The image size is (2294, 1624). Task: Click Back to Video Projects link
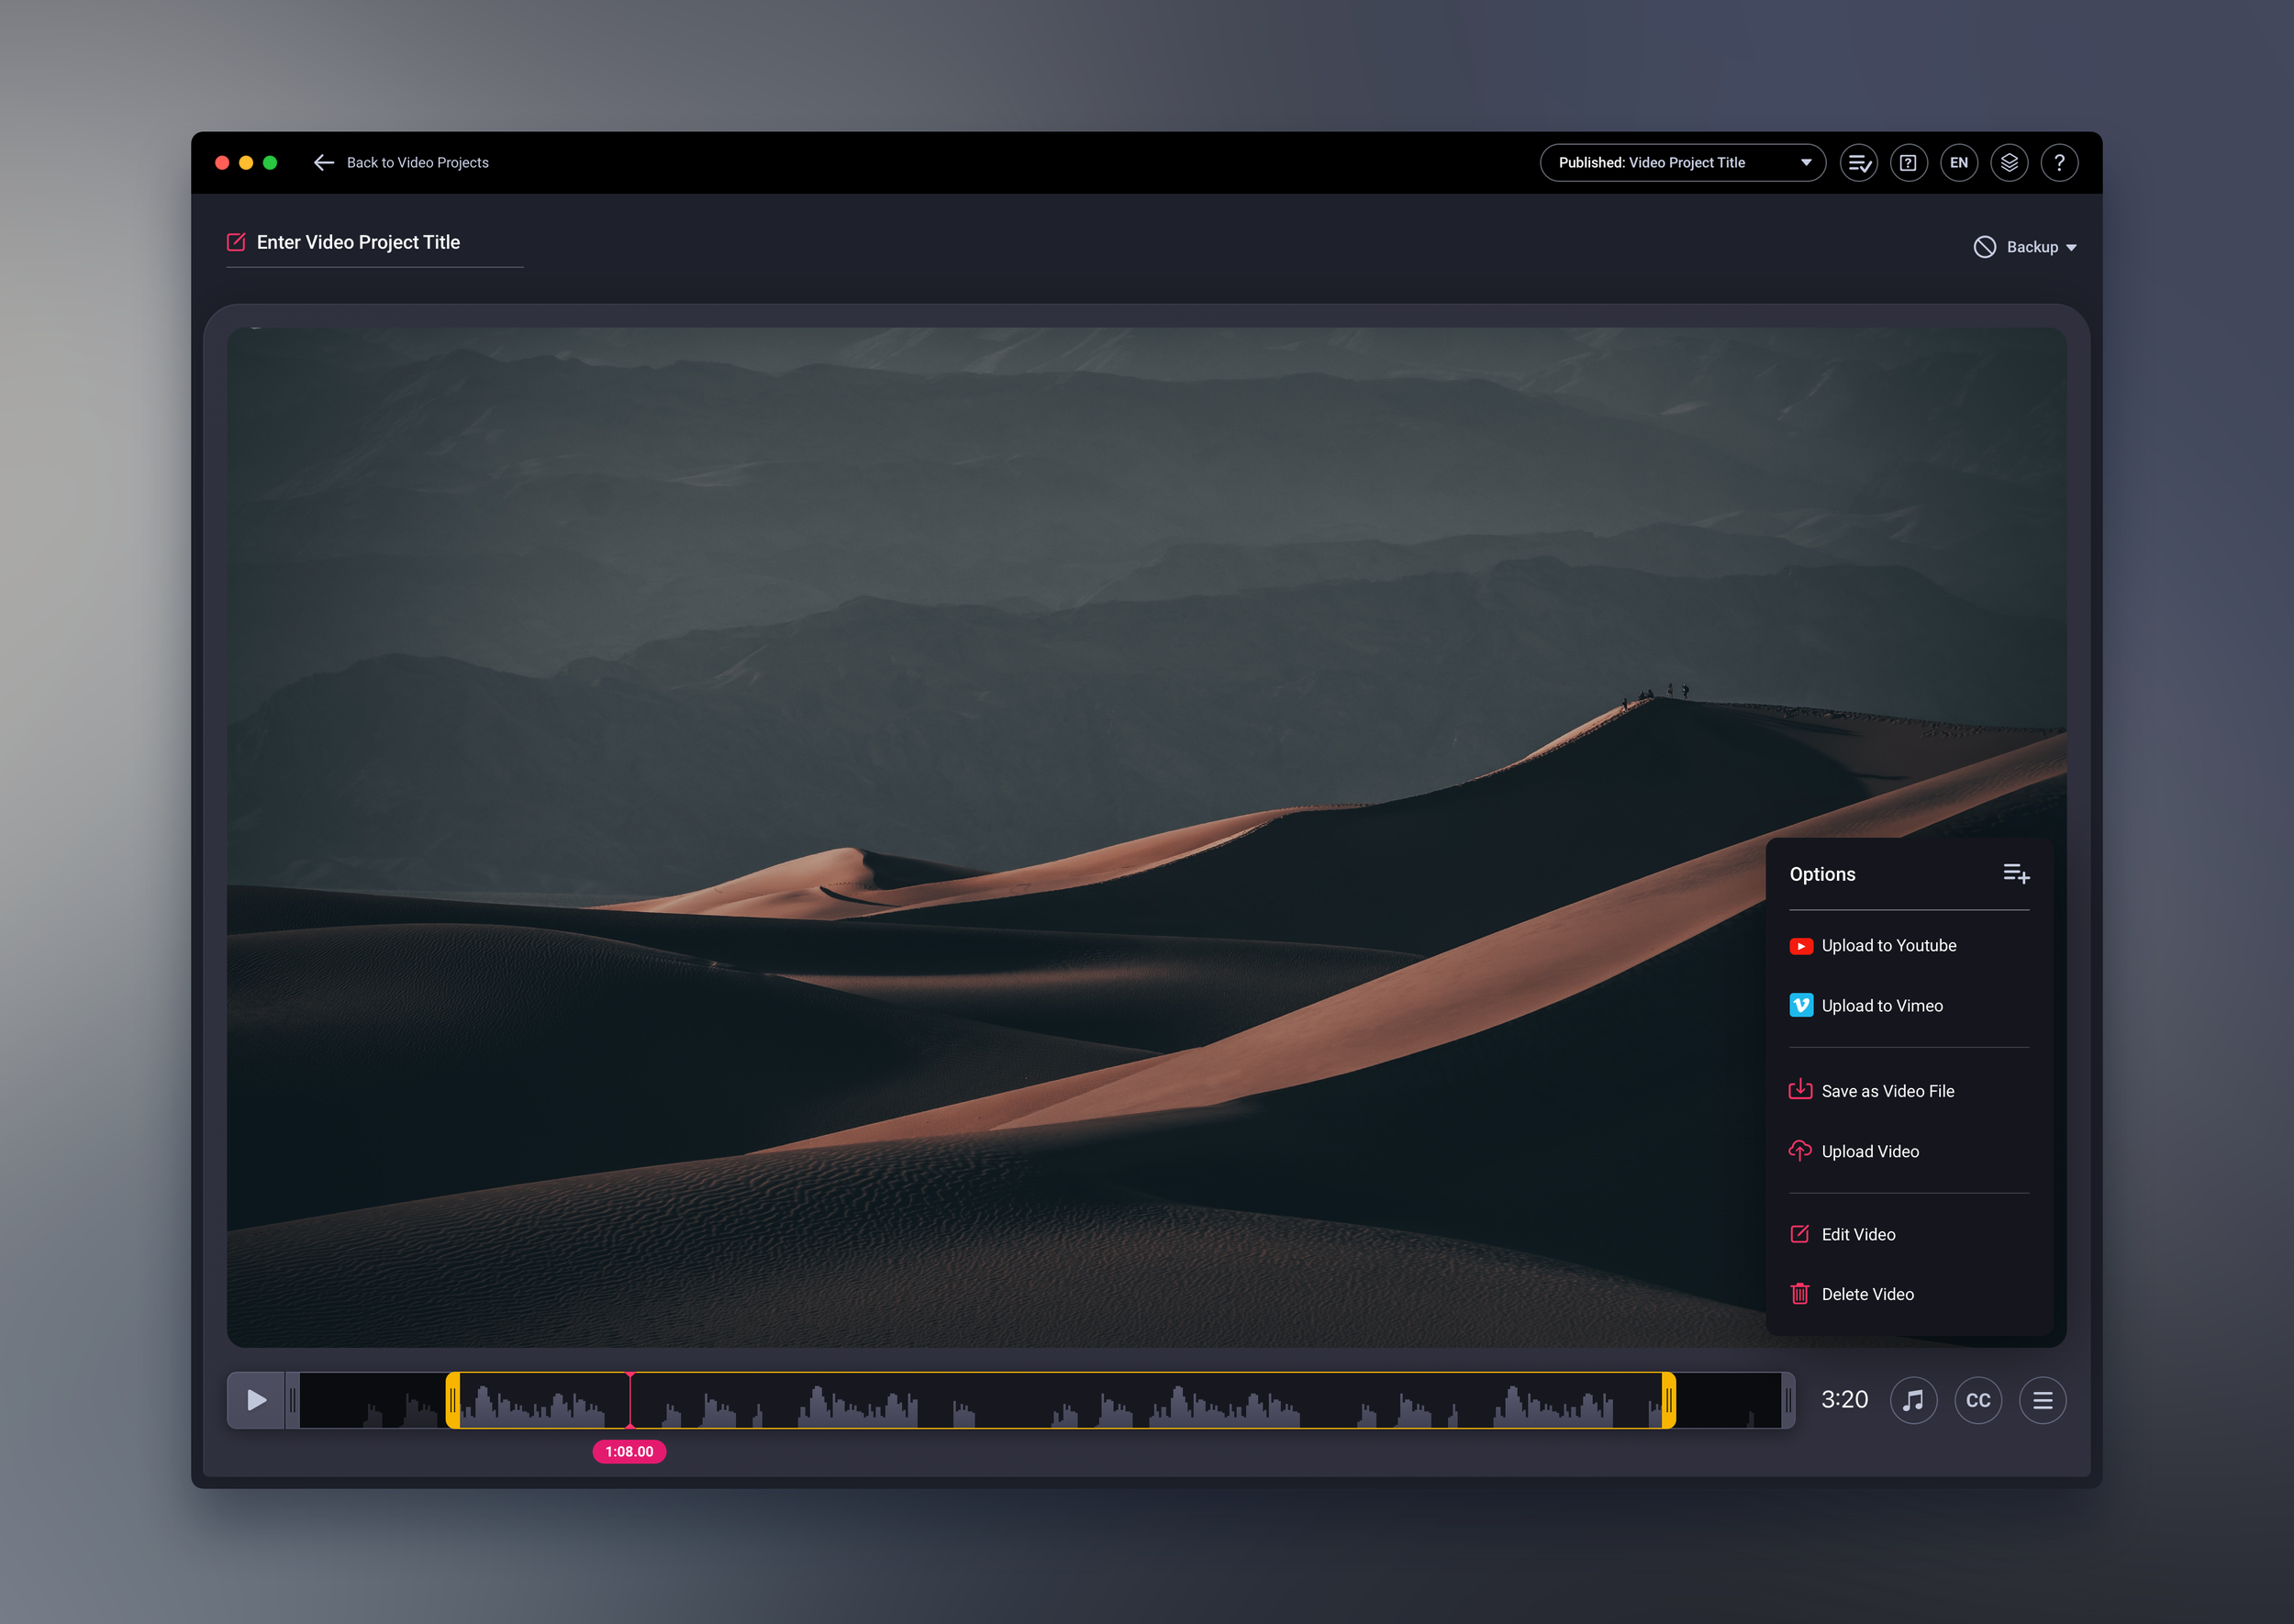417,163
